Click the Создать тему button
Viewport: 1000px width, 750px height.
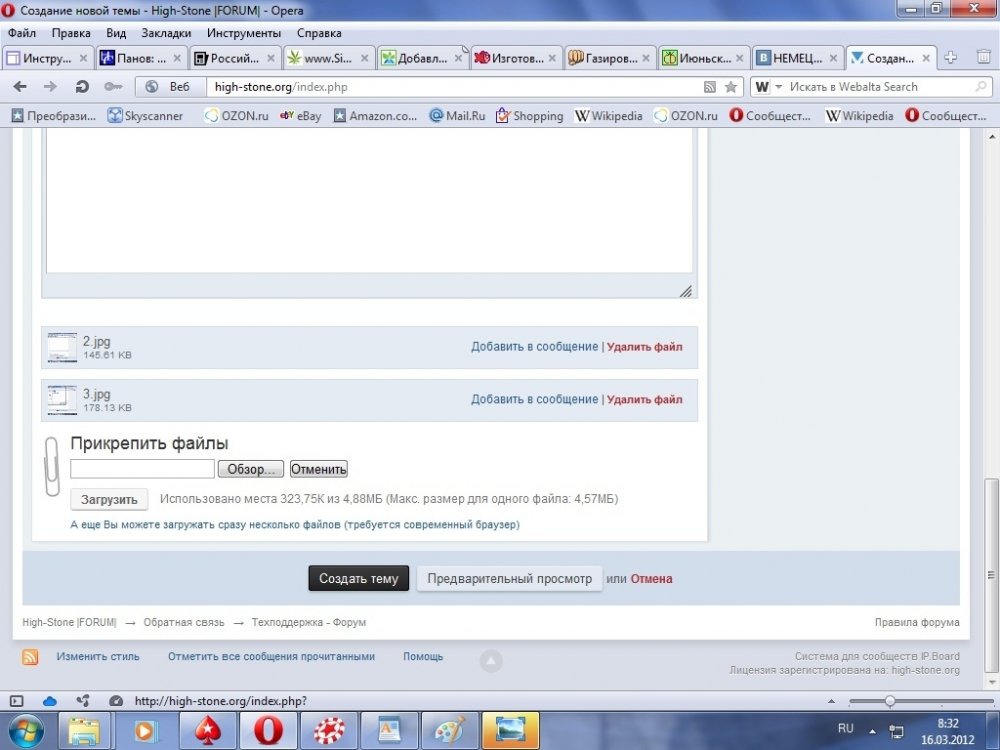coord(358,578)
